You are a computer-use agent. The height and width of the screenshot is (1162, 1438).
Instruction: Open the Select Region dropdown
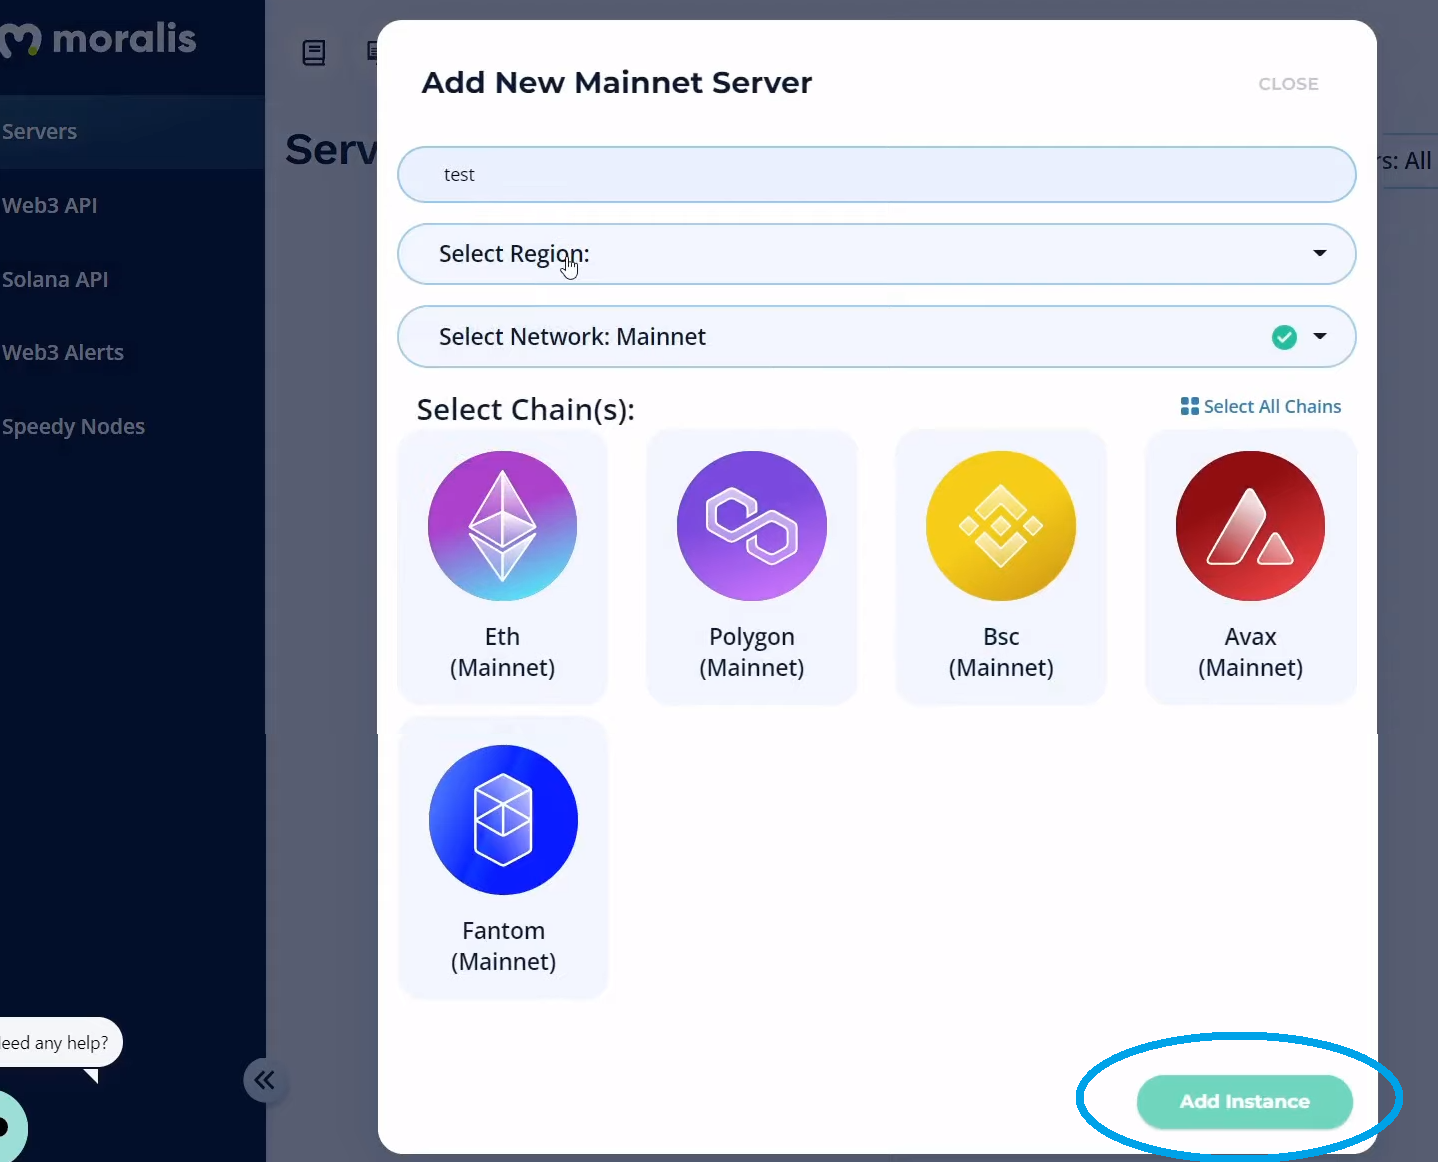click(876, 254)
